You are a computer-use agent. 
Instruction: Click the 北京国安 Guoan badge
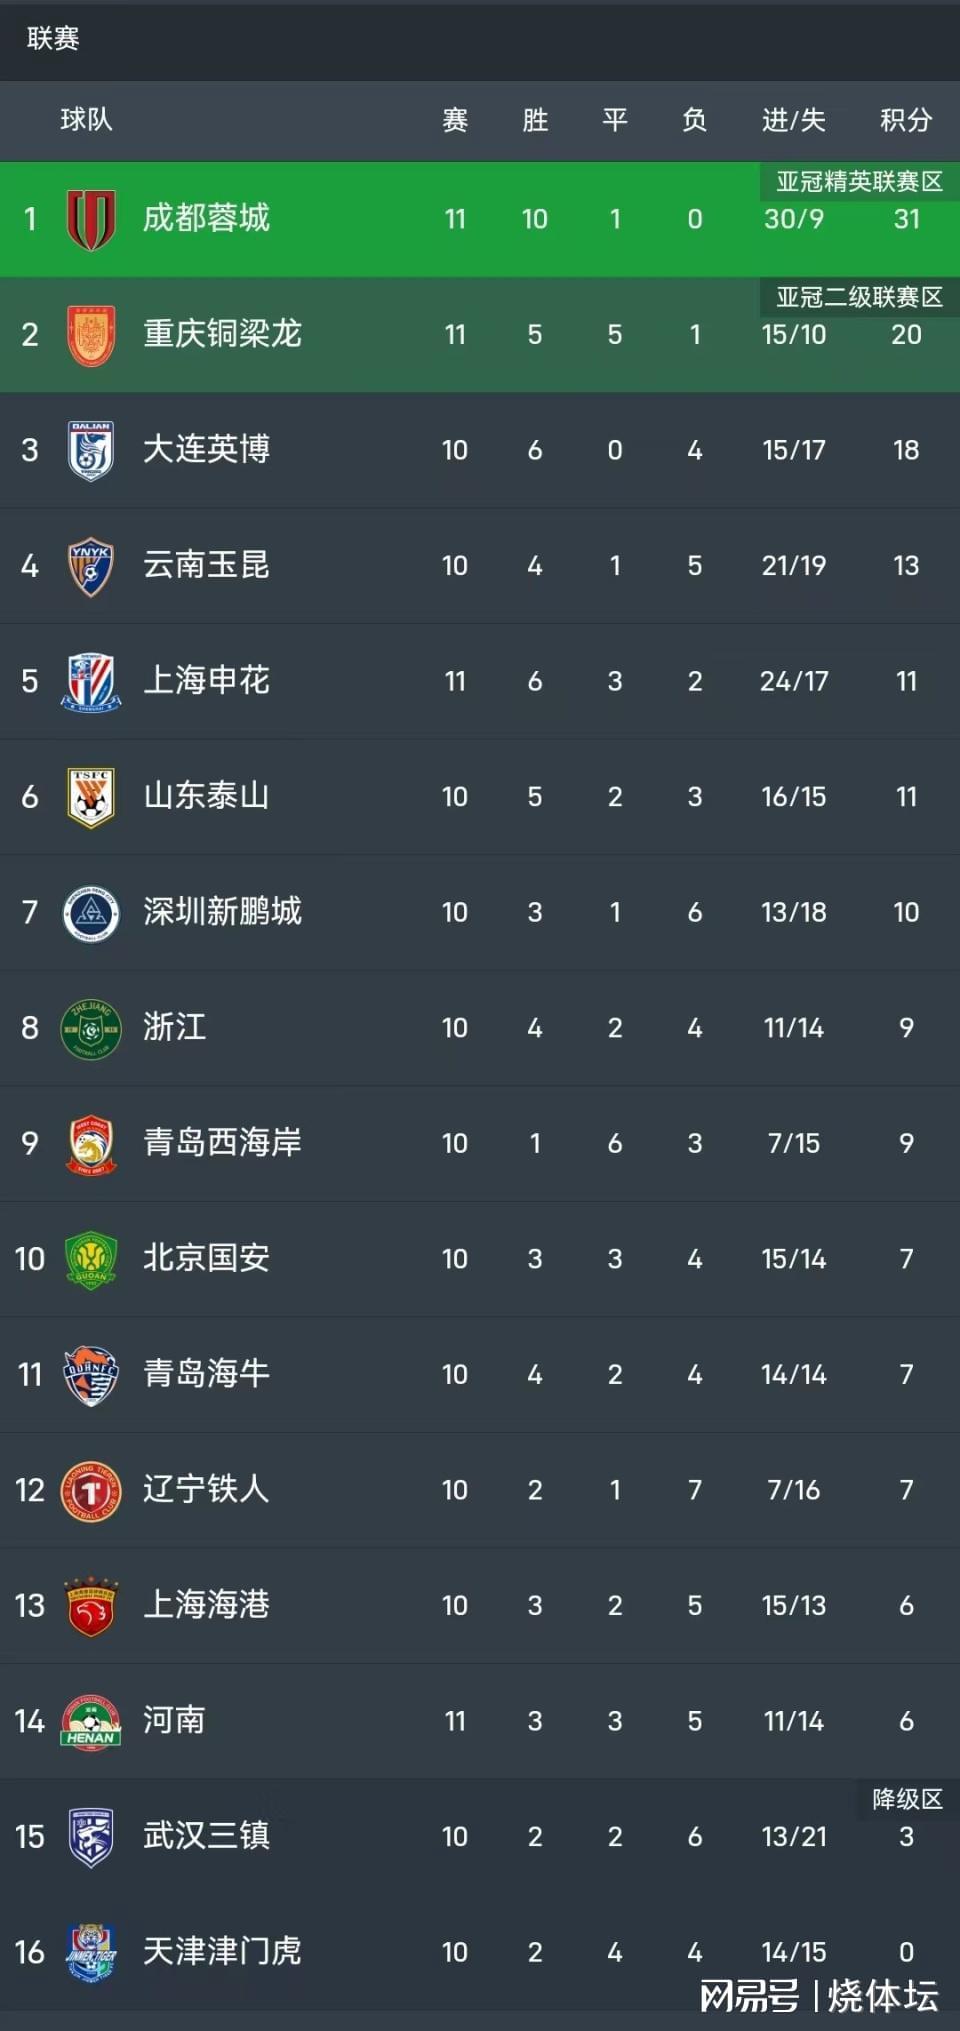click(x=91, y=1259)
